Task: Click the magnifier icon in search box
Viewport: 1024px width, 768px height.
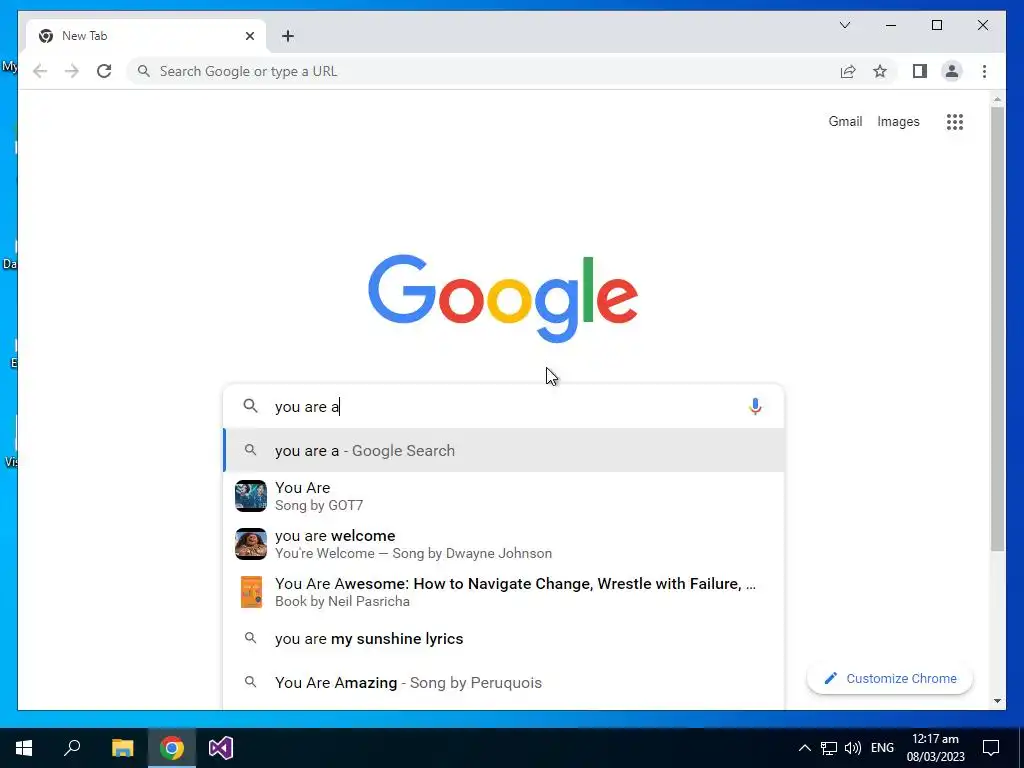Action: (x=250, y=406)
